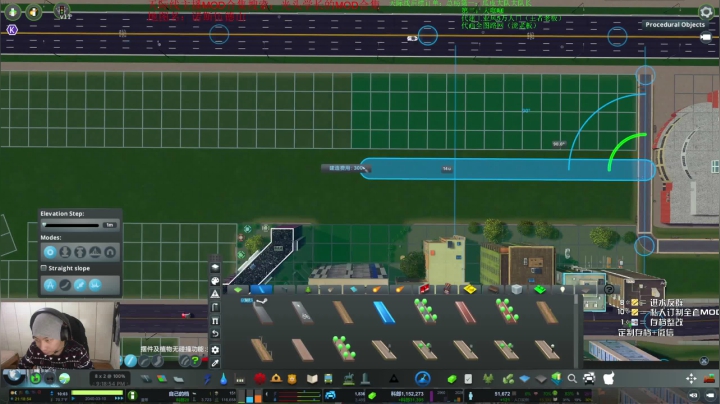Select the first highlighted elevation mode
The height and width of the screenshot is (404, 720).
click(50, 252)
